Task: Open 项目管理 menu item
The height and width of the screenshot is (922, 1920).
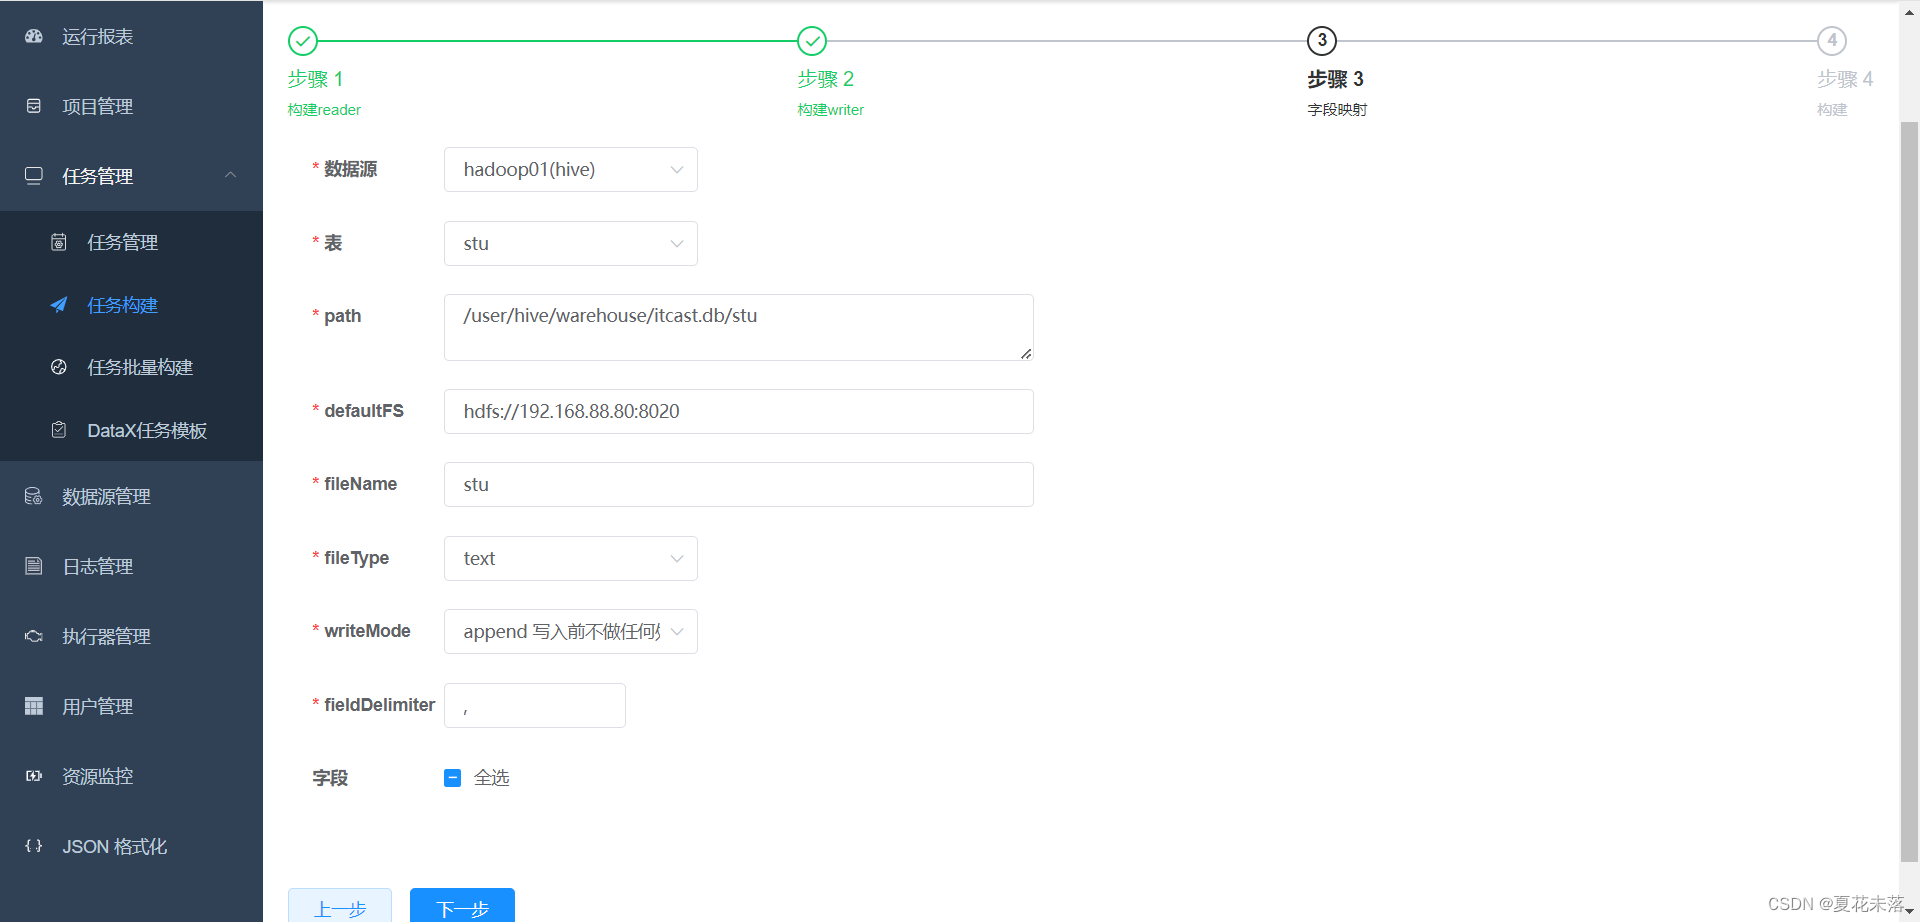Action: pos(131,106)
